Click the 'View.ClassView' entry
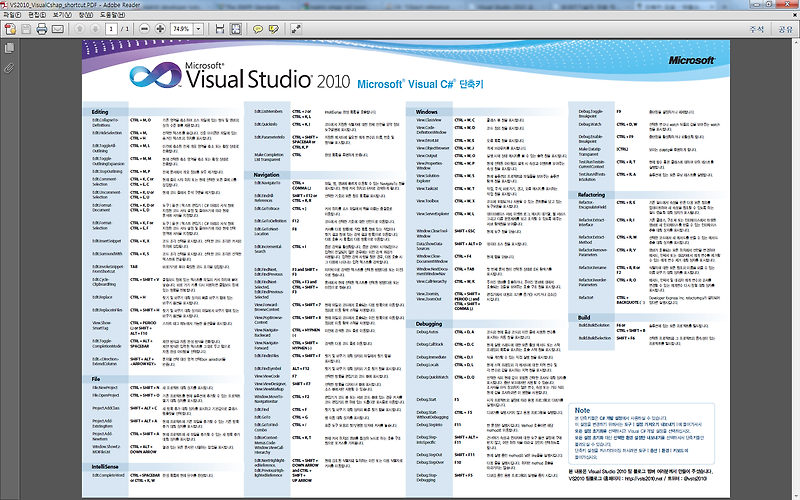The image size is (800, 500). (429, 120)
